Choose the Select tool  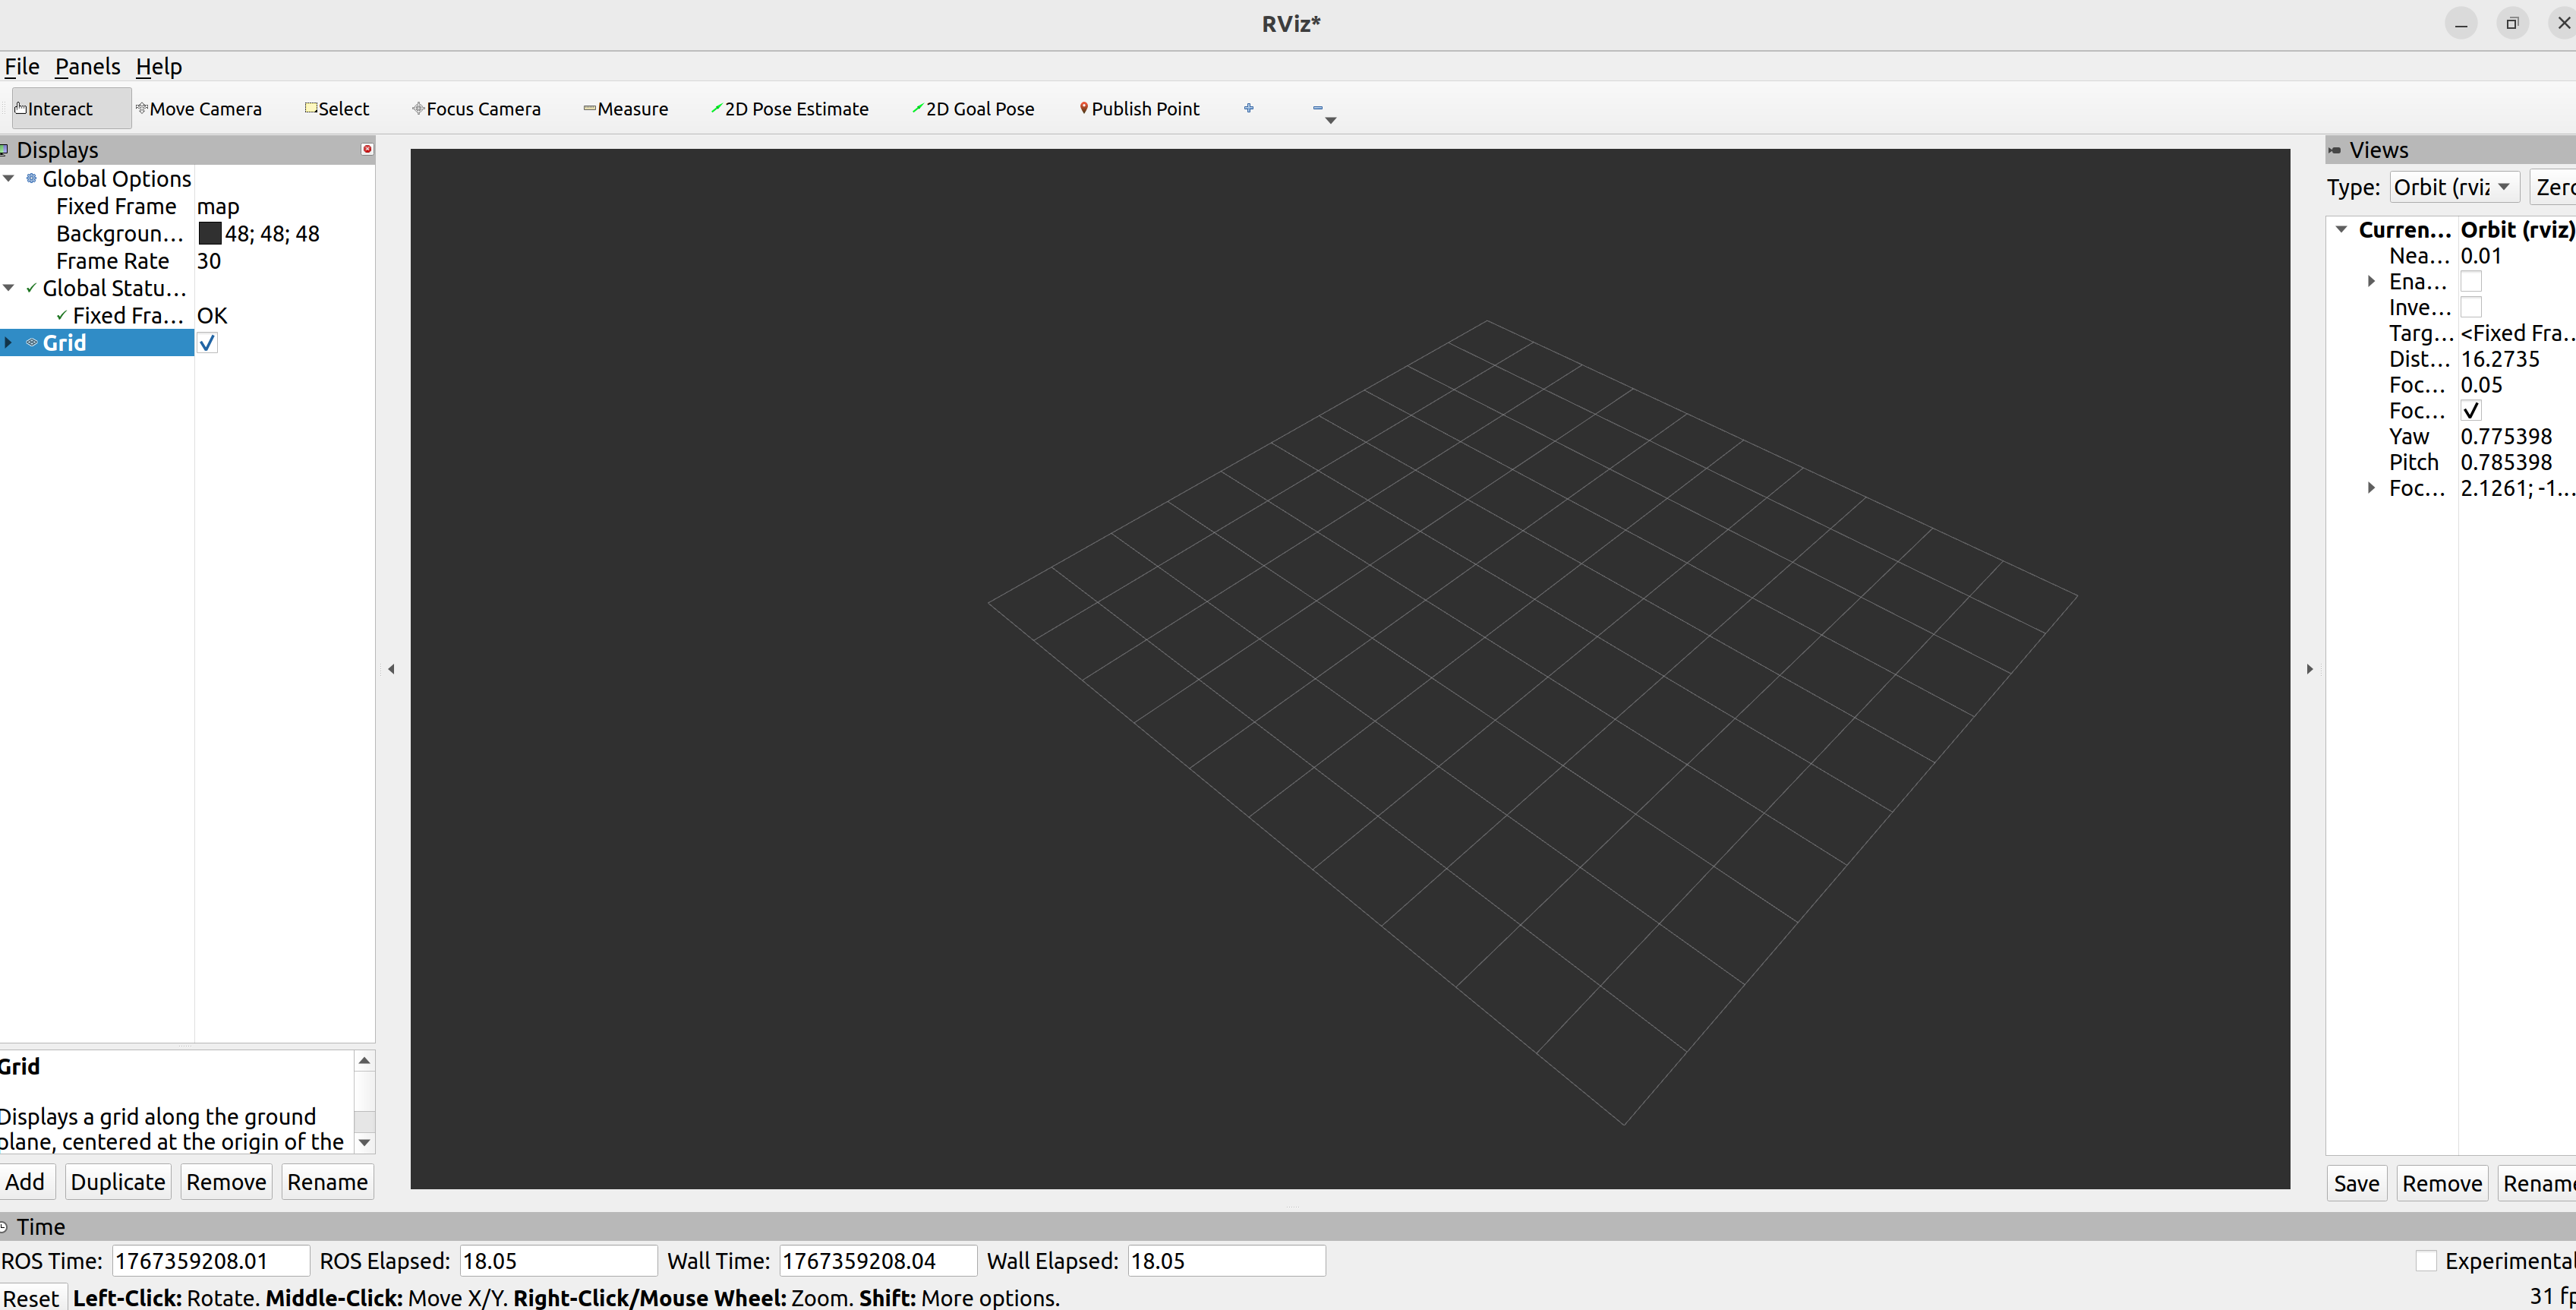338,109
